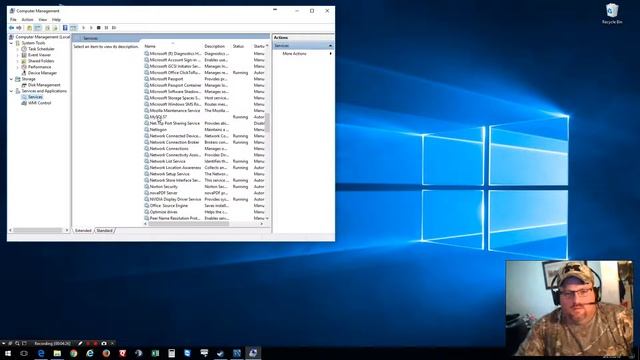The height and width of the screenshot is (360, 640).
Task: Open Microsoft Edge from the taskbar
Action: (41, 353)
